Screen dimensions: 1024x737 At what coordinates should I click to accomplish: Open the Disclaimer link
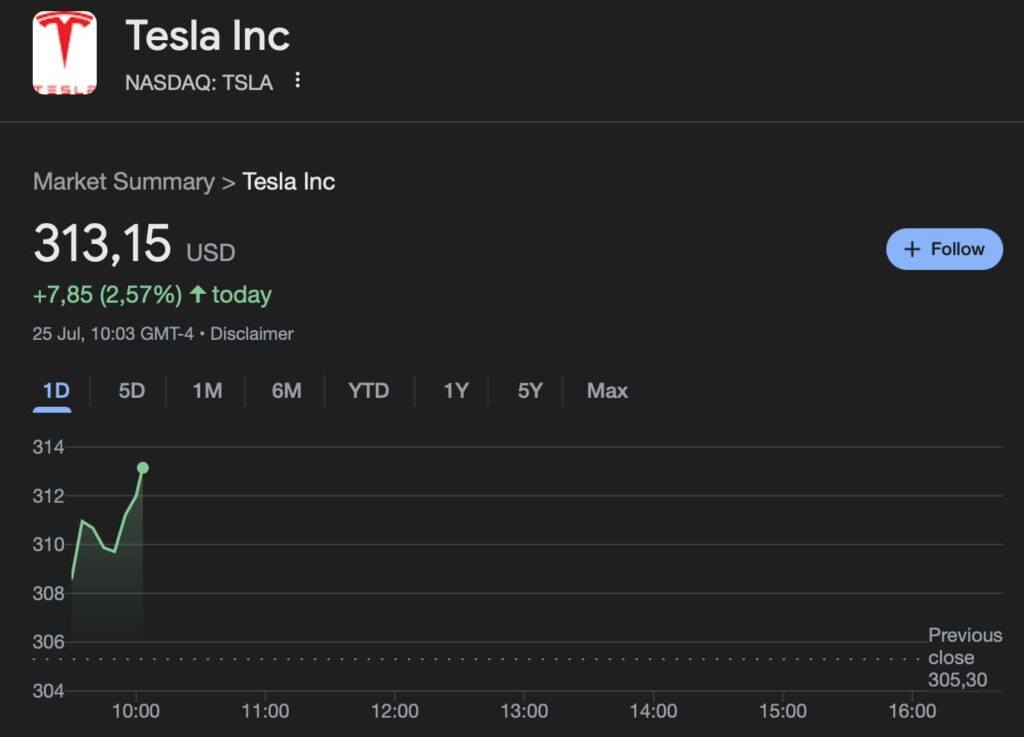[251, 334]
